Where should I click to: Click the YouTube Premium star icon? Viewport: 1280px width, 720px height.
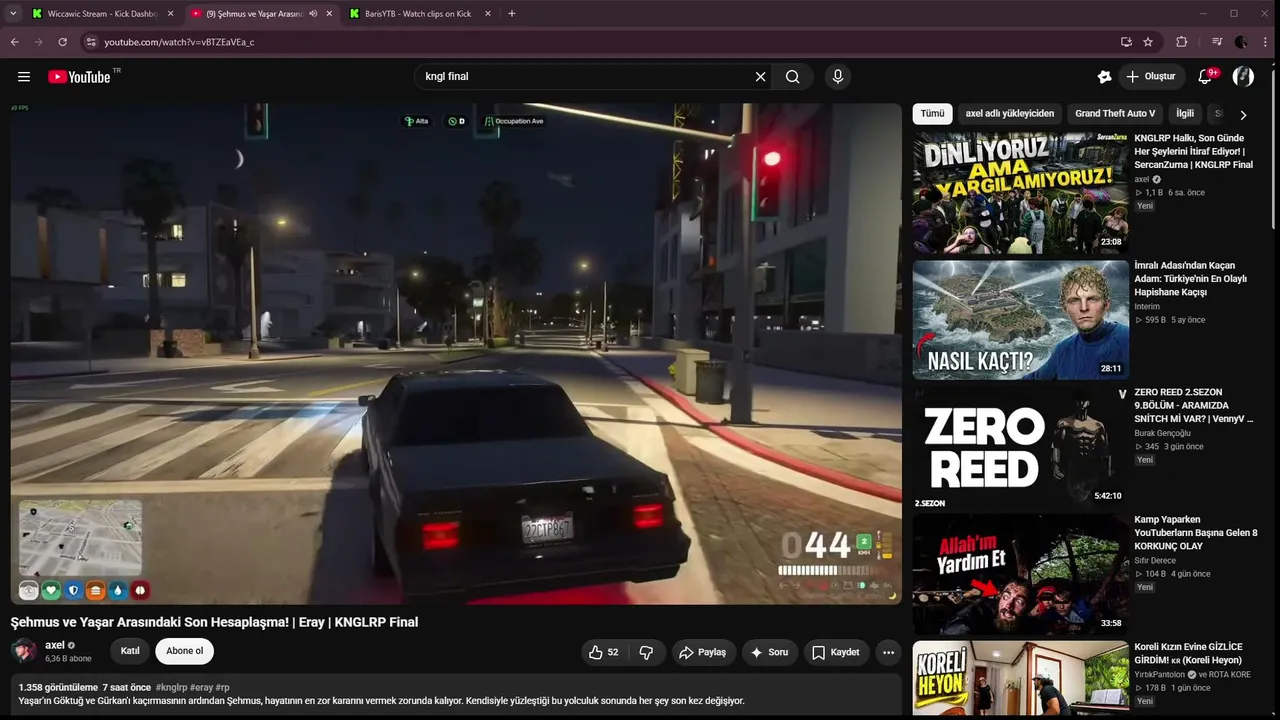[1104, 77]
